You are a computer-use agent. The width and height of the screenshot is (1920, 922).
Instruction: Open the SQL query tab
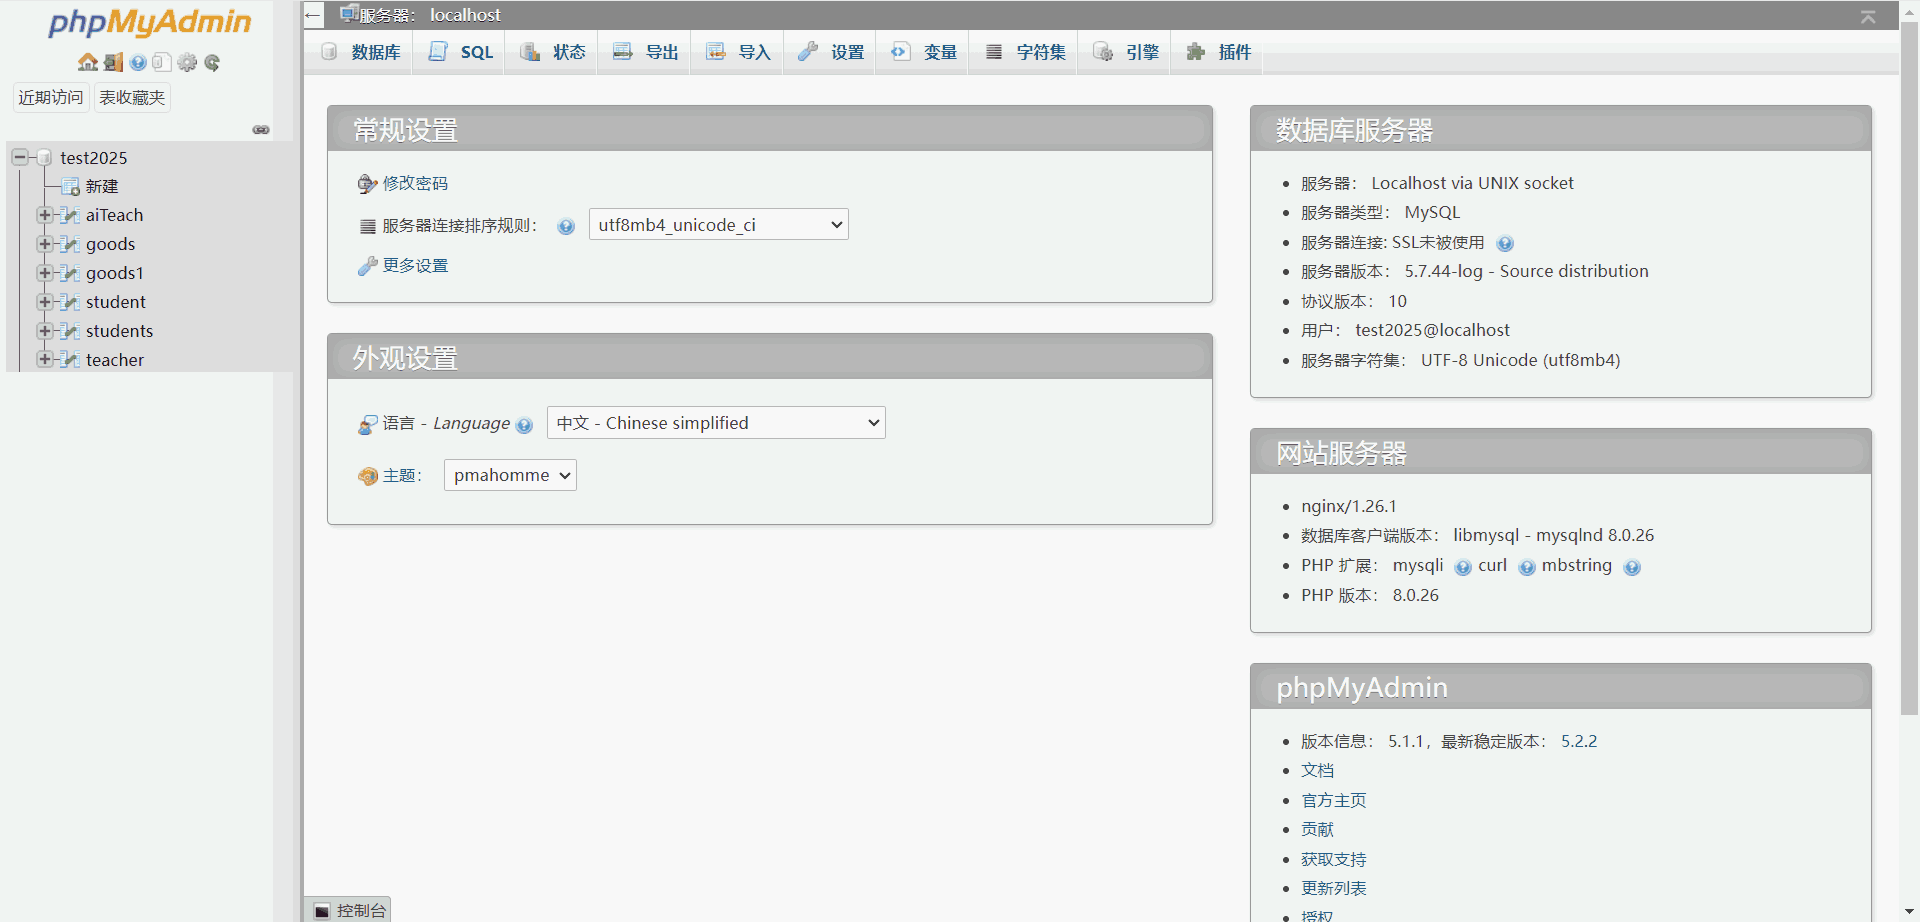pos(459,52)
